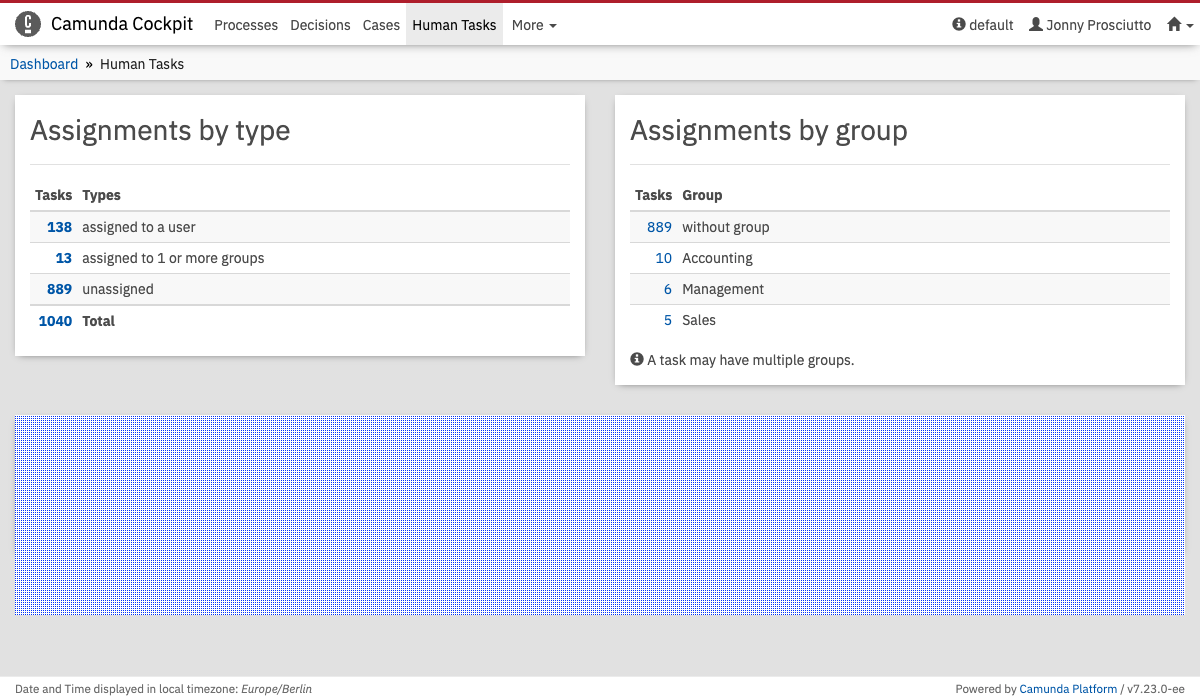Viewport: 1200px width, 700px height.
Task: Show the 10 Accounting group tasks
Action: click(x=663, y=258)
